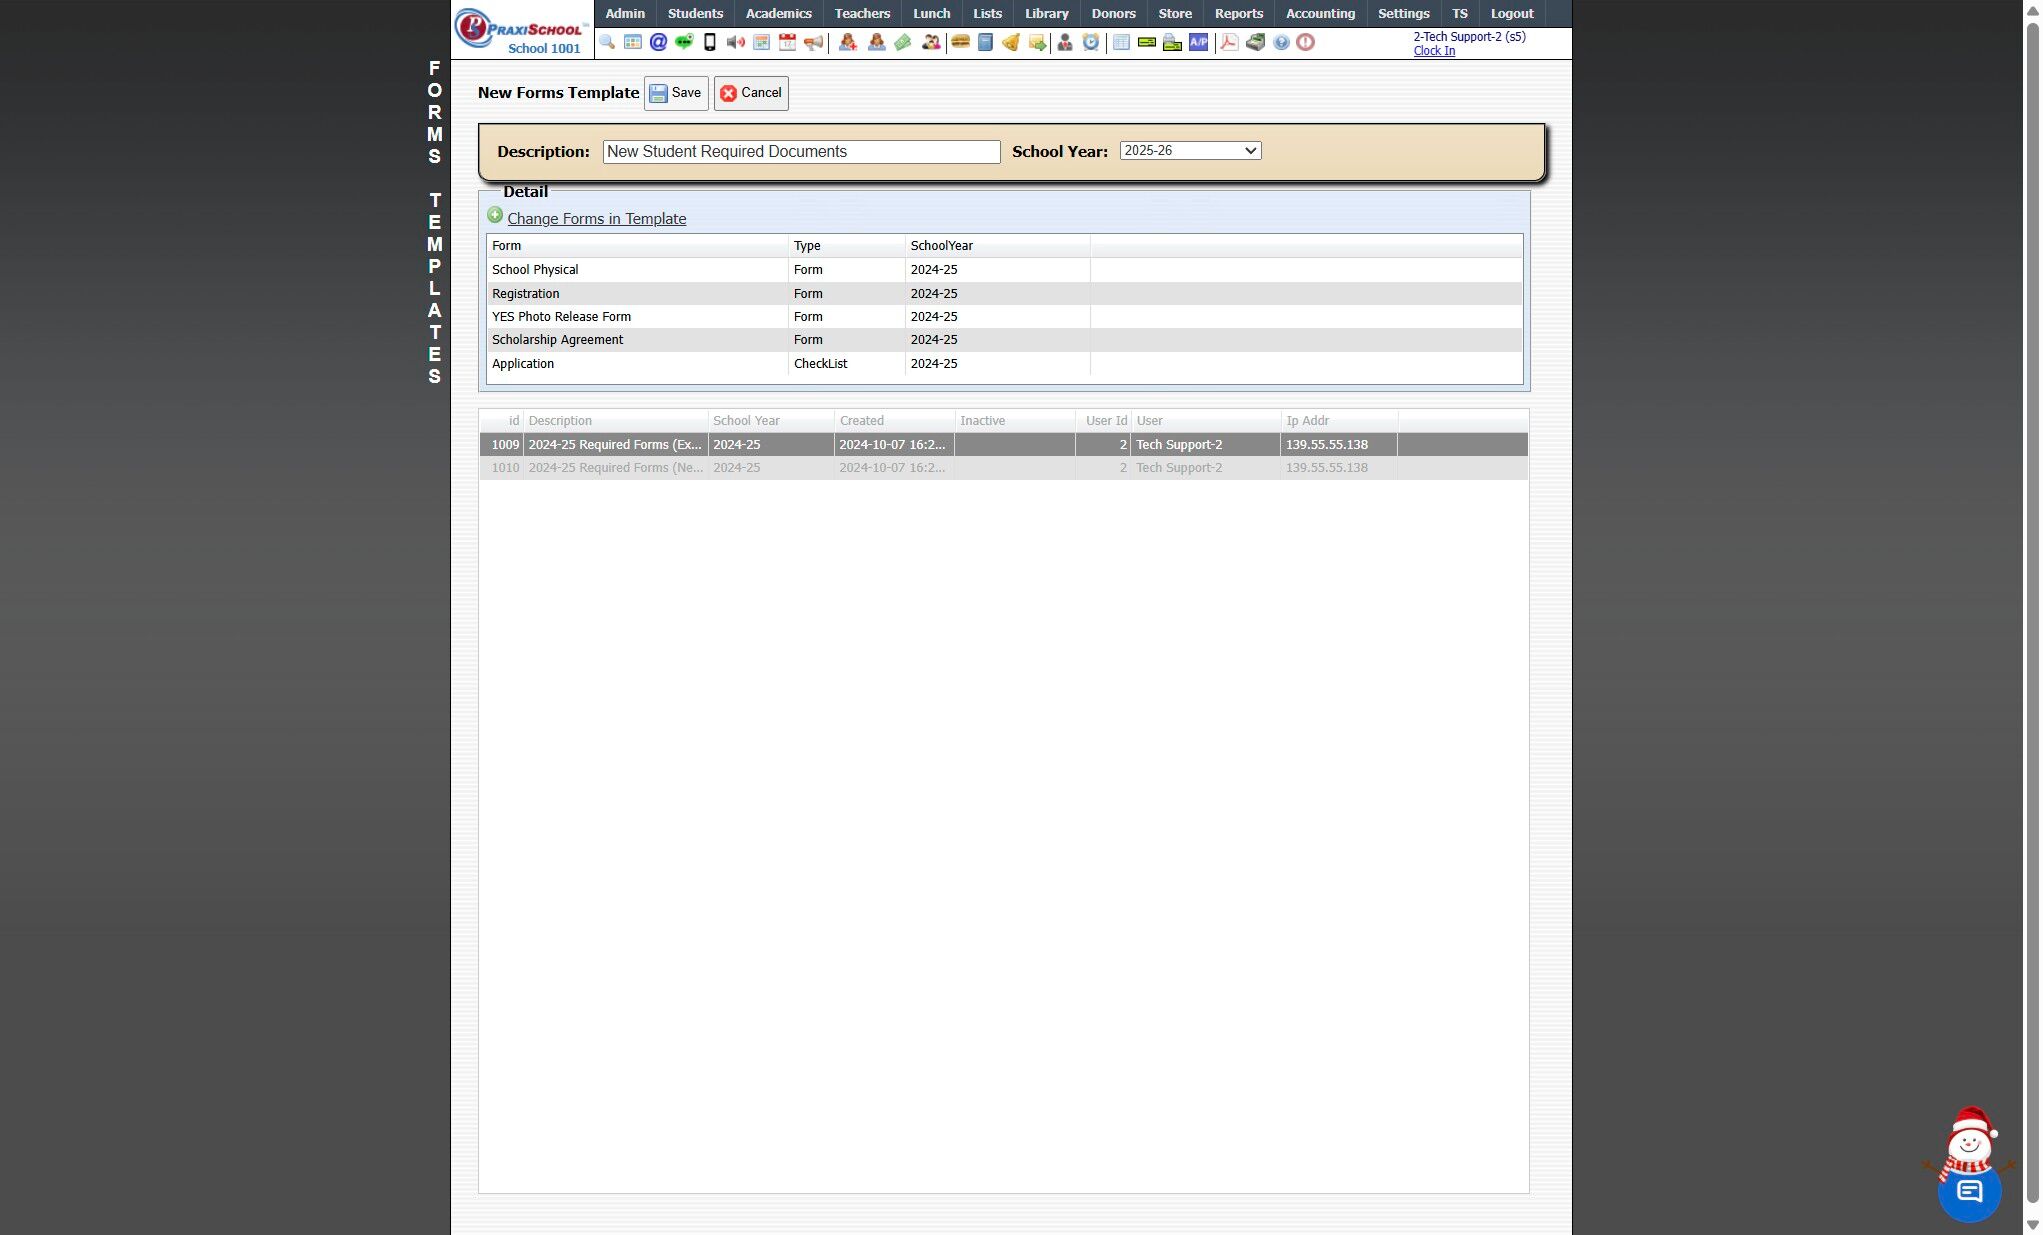2043x1235 pixels.
Task: Open the green chat bubble icon
Action: click(684, 42)
